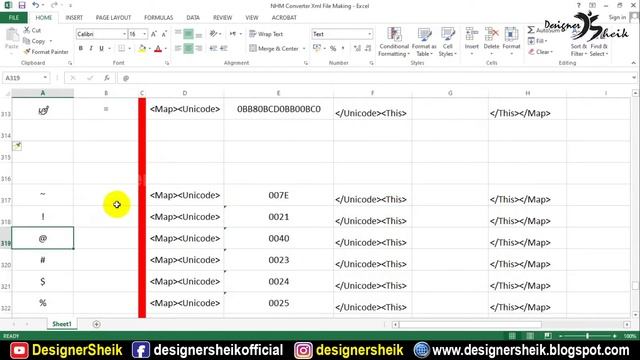This screenshot has width=640, height=360.
Task: Switch to Page Layout view
Action: (530, 336)
